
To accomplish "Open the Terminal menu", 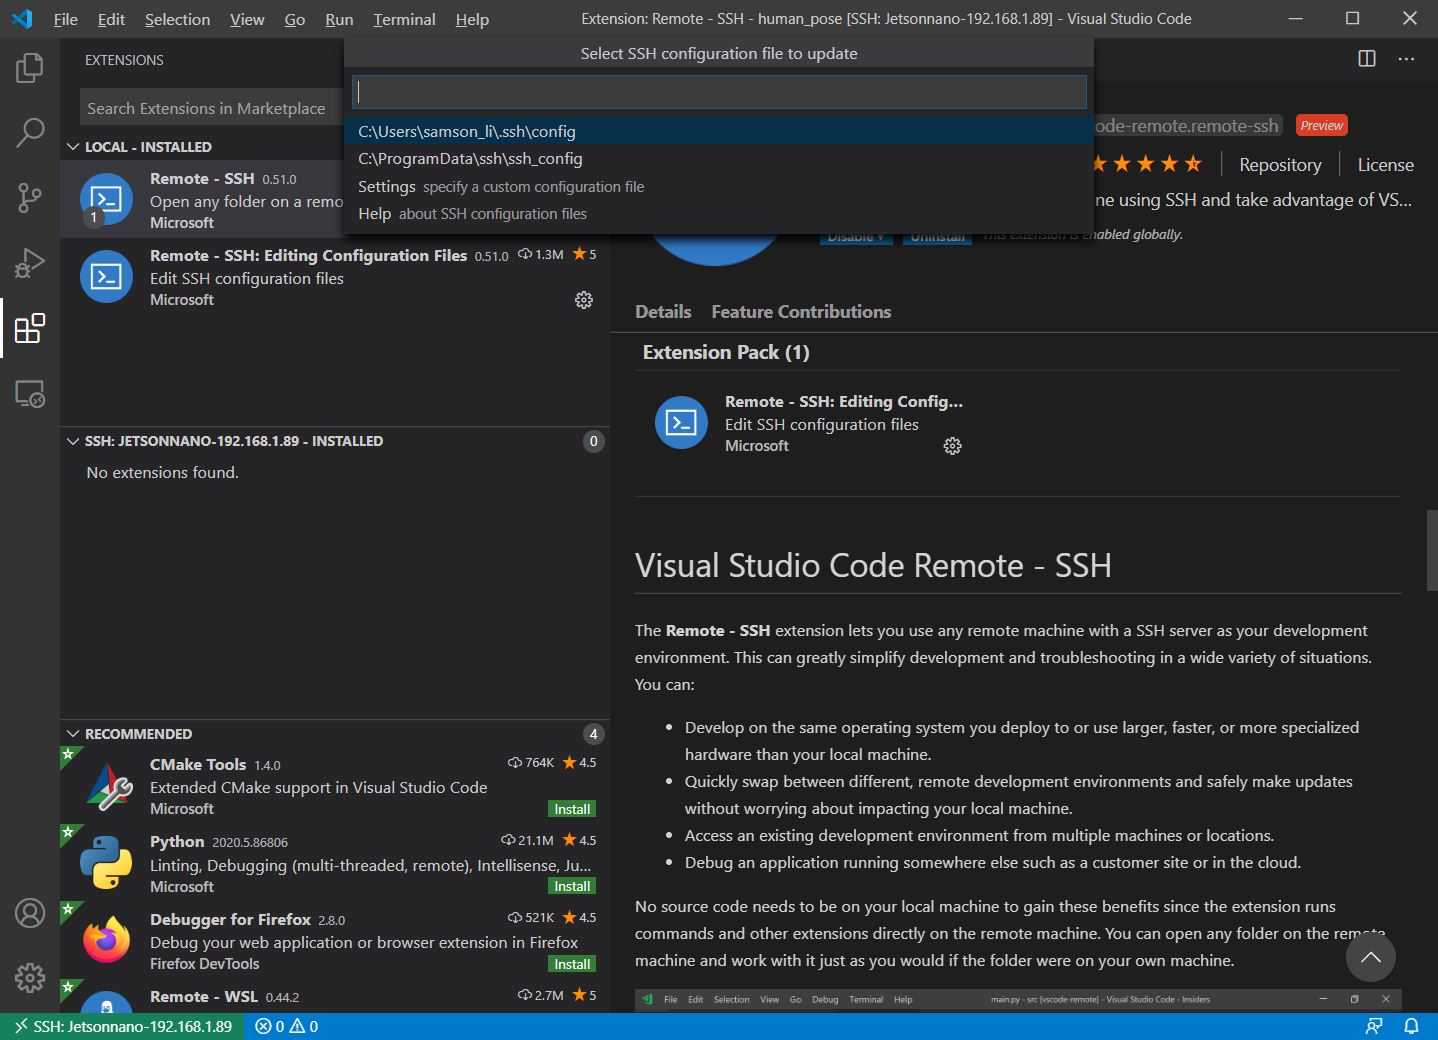I will pyautogui.click(x=404, y=19).
